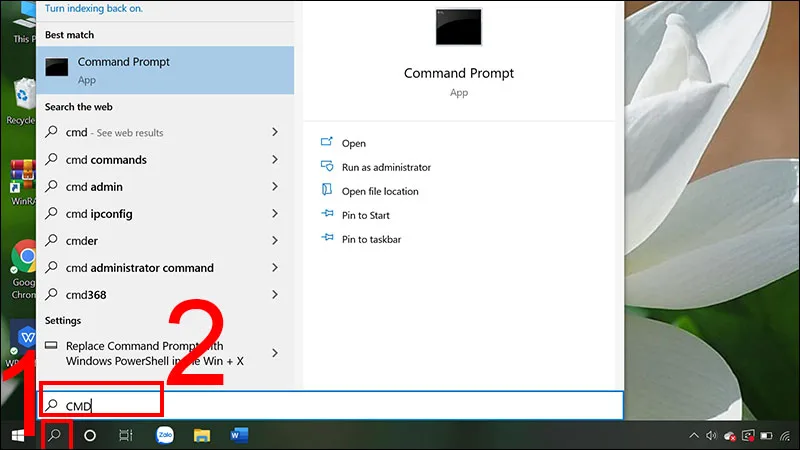
Task: Click 'cmd commands' web suggestion
Action: pos(165,160)
